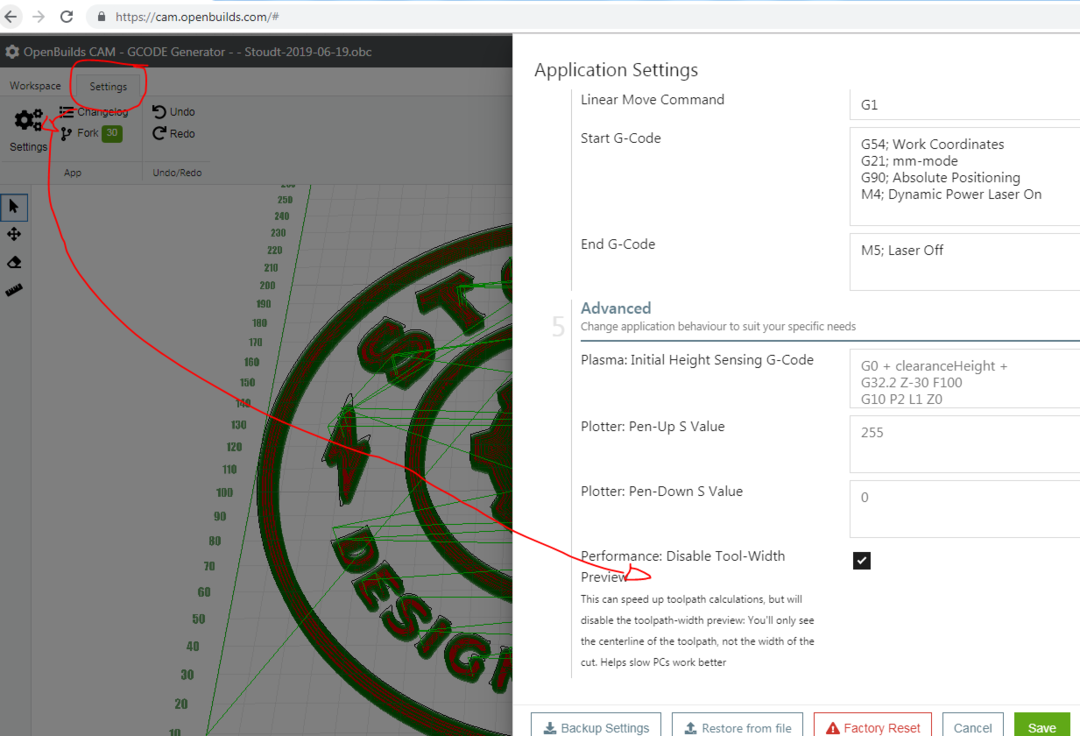Open Settings via the gears icon
The height and width of the screenshot is (736, 1080).
point(28,122)
